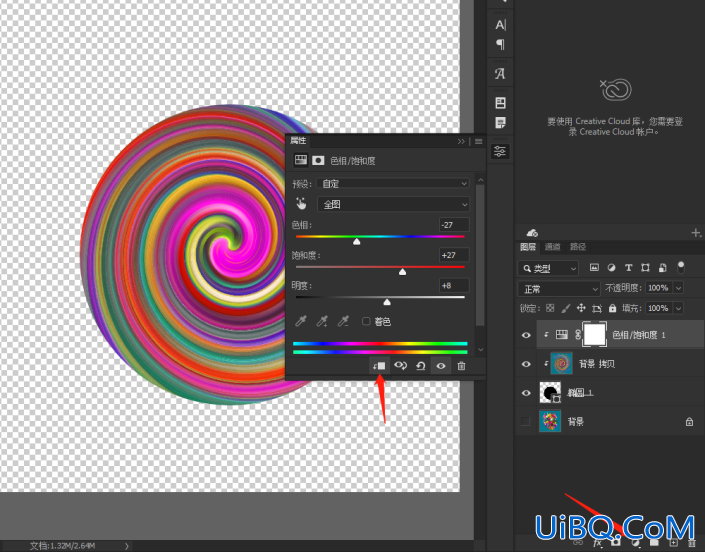Filter layers by shape layers icon
Image resolution: width=705 pixels, height=552 pixels.
[x=645, y=267]
